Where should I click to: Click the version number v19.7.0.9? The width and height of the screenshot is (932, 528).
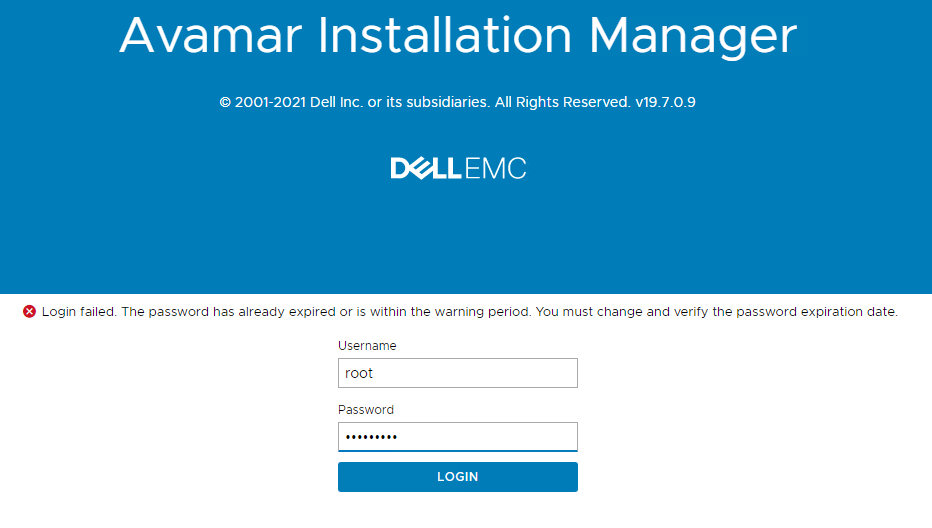coord(665,102)
